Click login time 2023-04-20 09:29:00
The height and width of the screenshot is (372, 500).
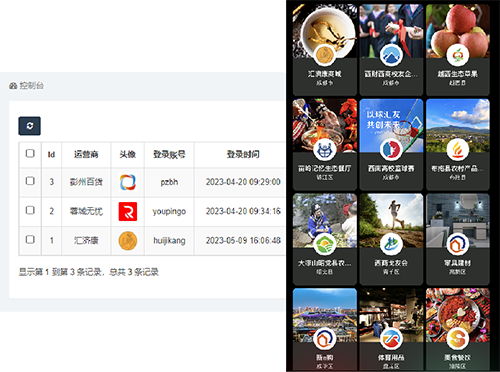click(243, 182)
